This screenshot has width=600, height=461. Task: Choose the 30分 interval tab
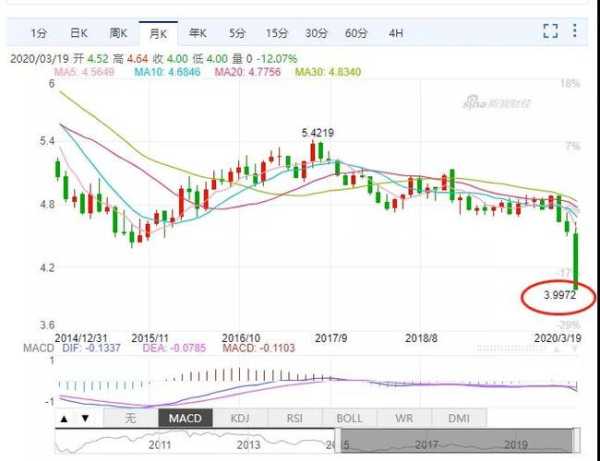point(315,33)
